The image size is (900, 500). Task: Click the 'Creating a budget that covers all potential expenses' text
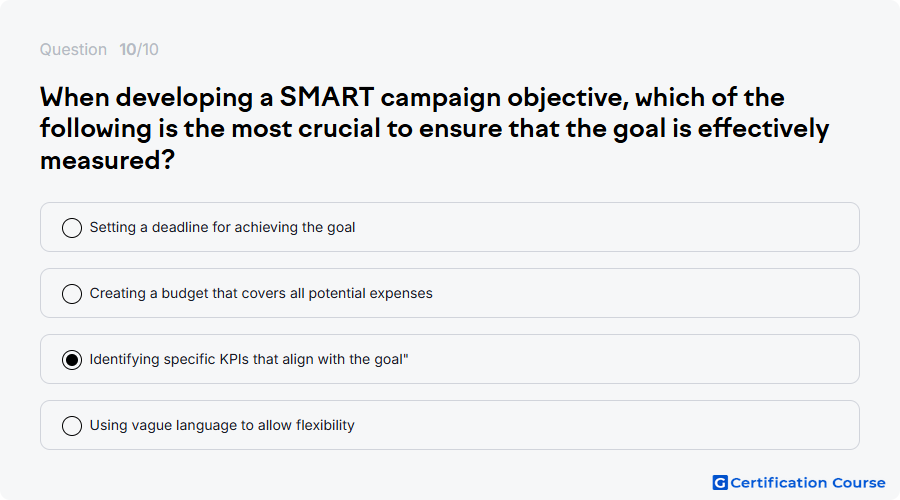[x=261, y=293]
